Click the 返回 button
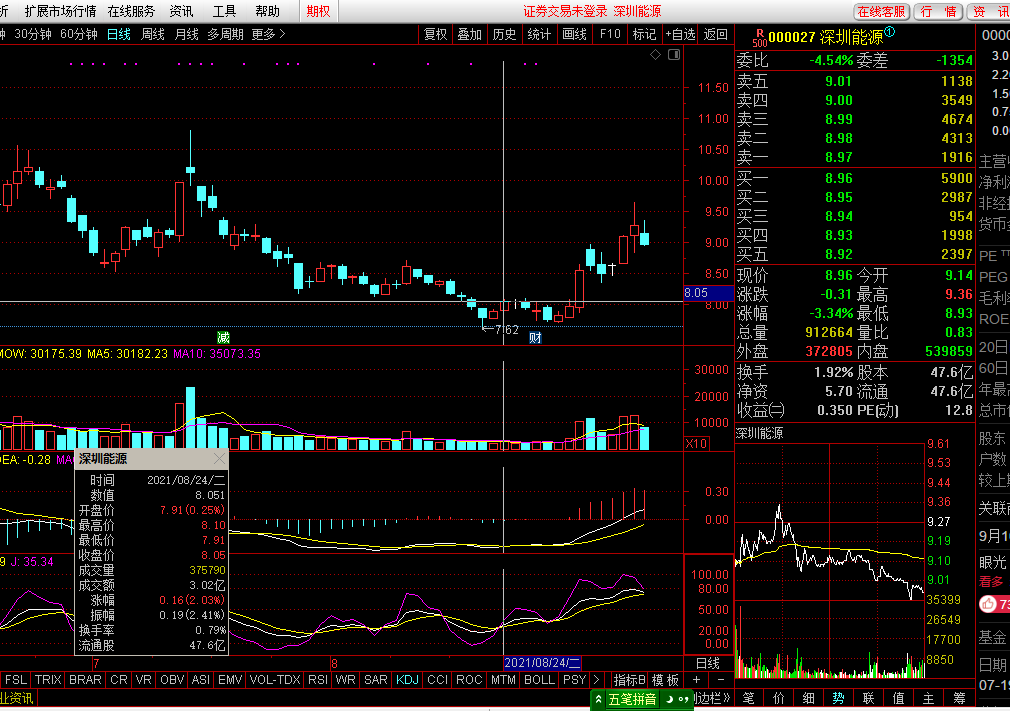Image resolution: width=1010 pixels, height=711 pixels. (716, 34)
